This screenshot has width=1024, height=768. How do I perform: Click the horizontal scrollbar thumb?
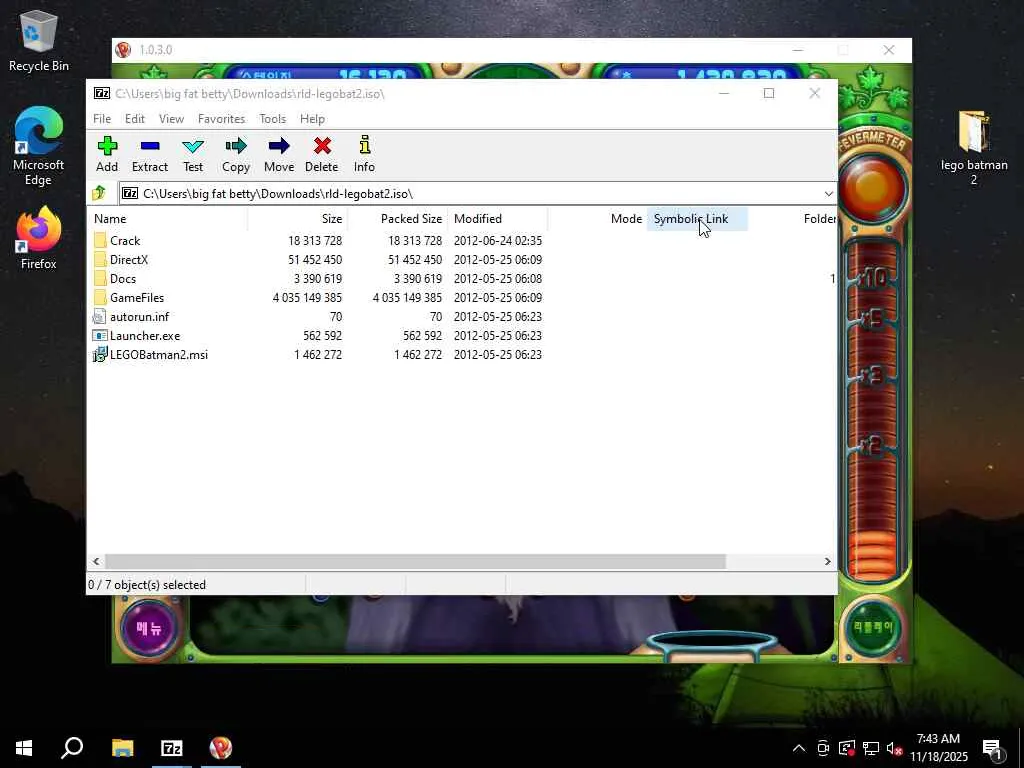(415, 561)
